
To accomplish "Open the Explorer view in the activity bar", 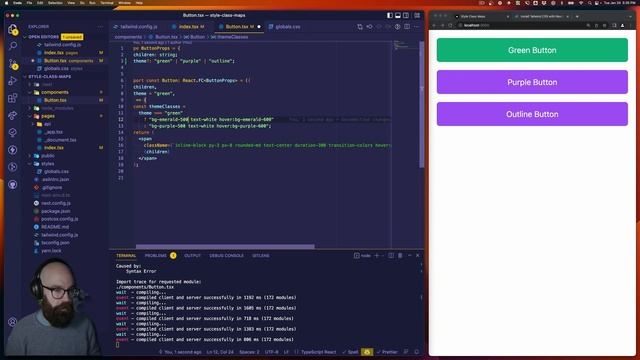I will point(13,29).
